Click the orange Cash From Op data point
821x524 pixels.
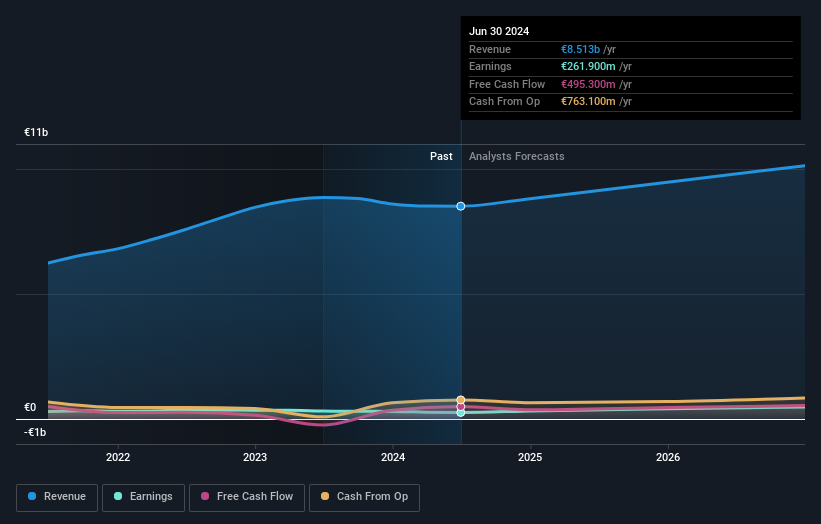[x=461, y=400]
